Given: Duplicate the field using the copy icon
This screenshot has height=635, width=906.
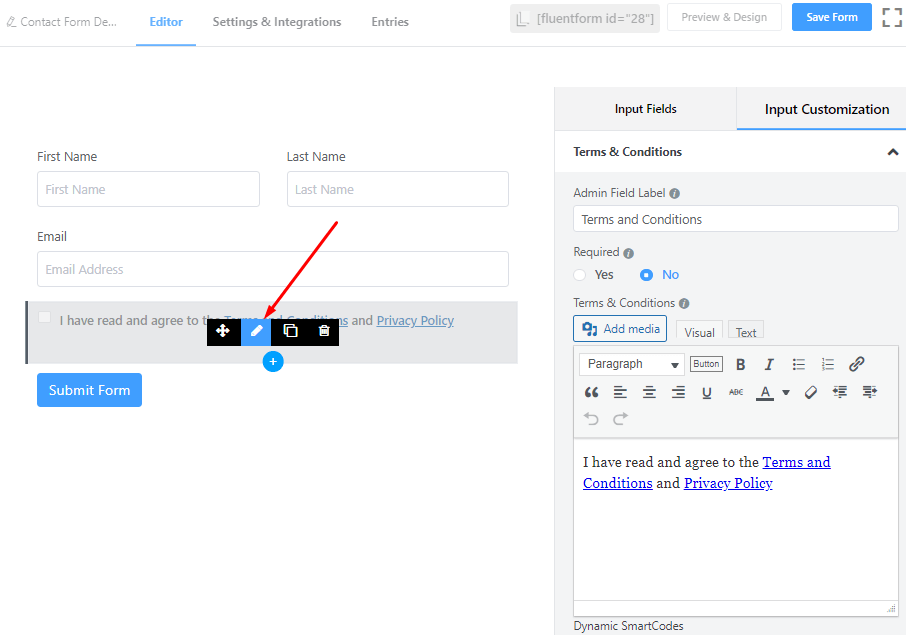Looking at the screenshot, I should (x=290, y=330).
